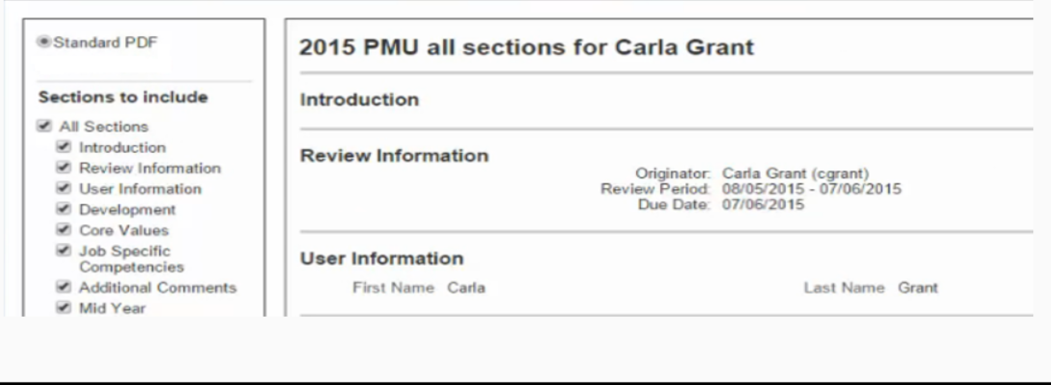Click the Due Date value 07/06/2015
This screenshot has width=1051, height=387.
coord(763,205)
